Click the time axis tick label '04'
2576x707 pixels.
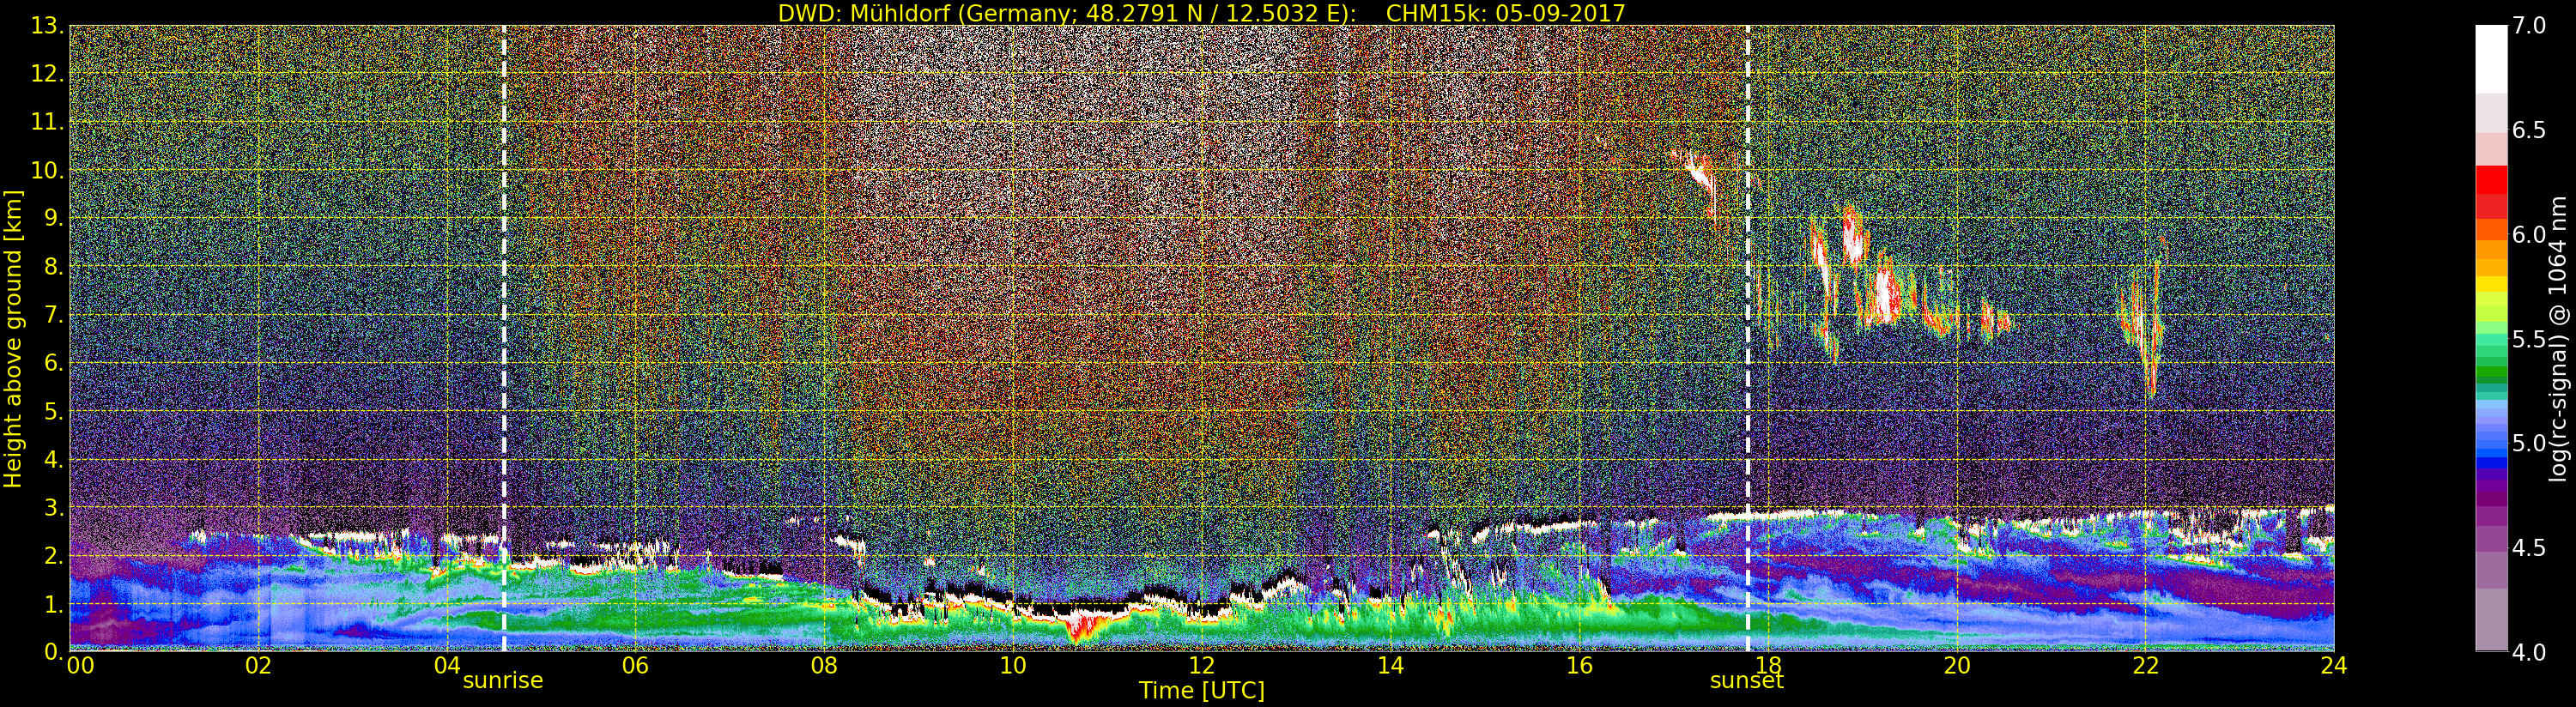click(447, 665)
